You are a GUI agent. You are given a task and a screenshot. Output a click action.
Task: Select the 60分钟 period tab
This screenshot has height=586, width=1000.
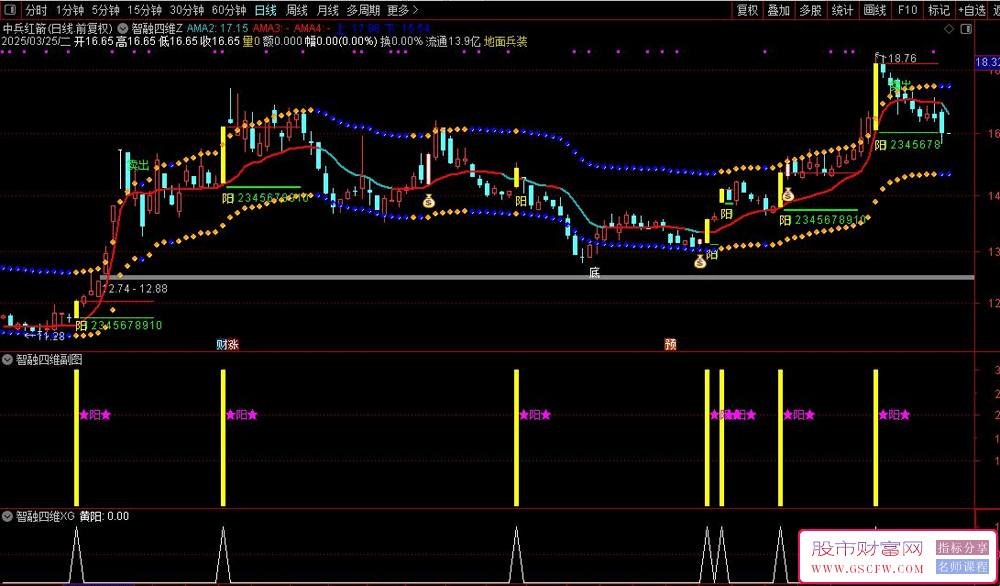228,10
